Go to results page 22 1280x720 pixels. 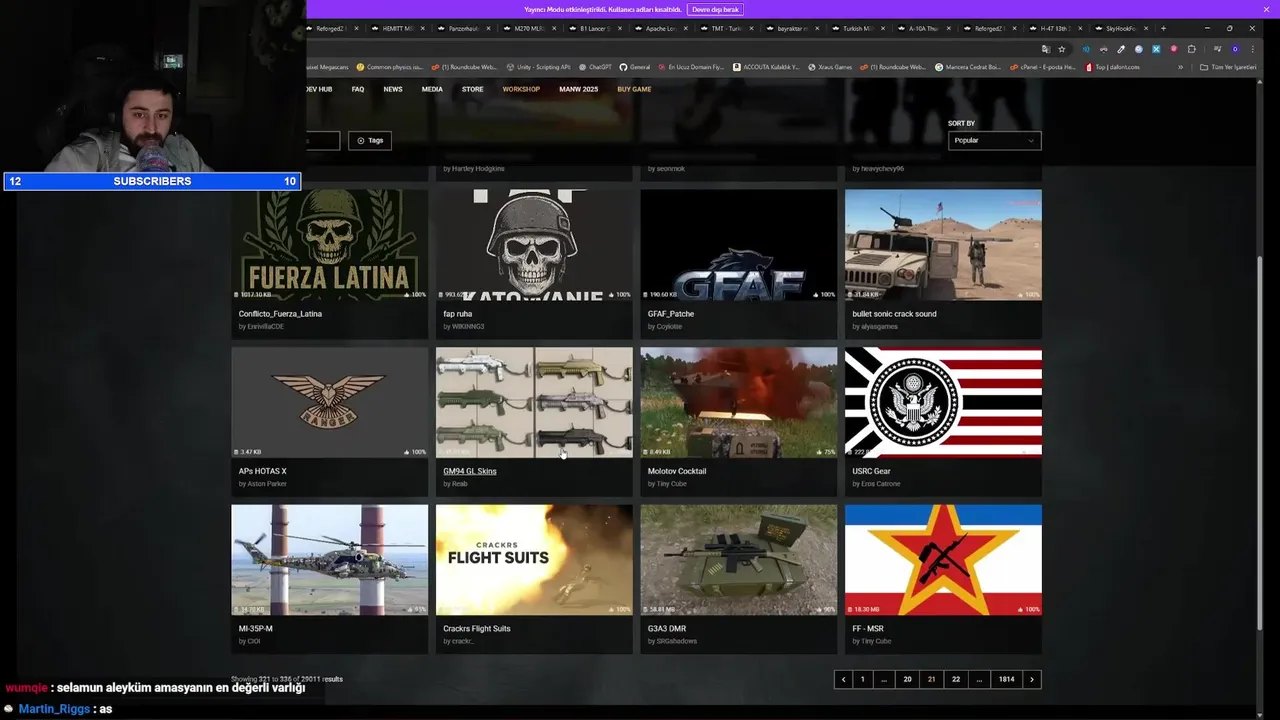956,679
